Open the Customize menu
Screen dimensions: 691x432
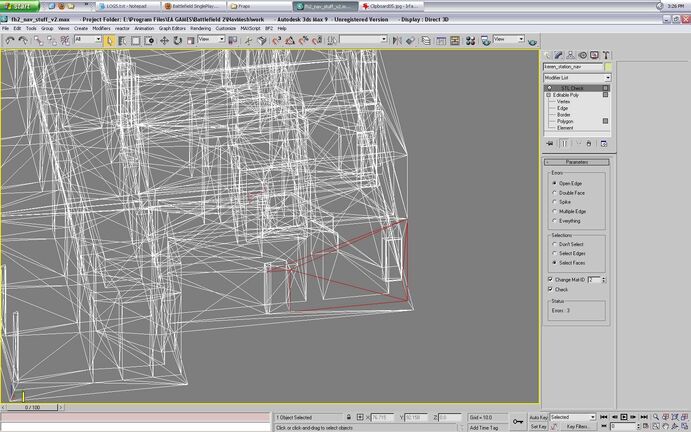click(226, 28)
